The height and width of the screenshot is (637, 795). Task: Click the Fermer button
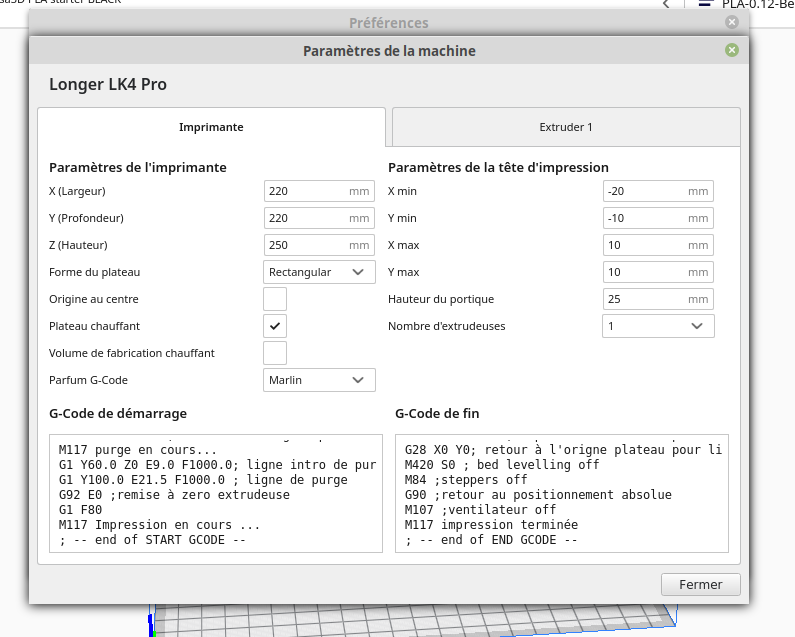pyautogui.click(x=701, y=584)
